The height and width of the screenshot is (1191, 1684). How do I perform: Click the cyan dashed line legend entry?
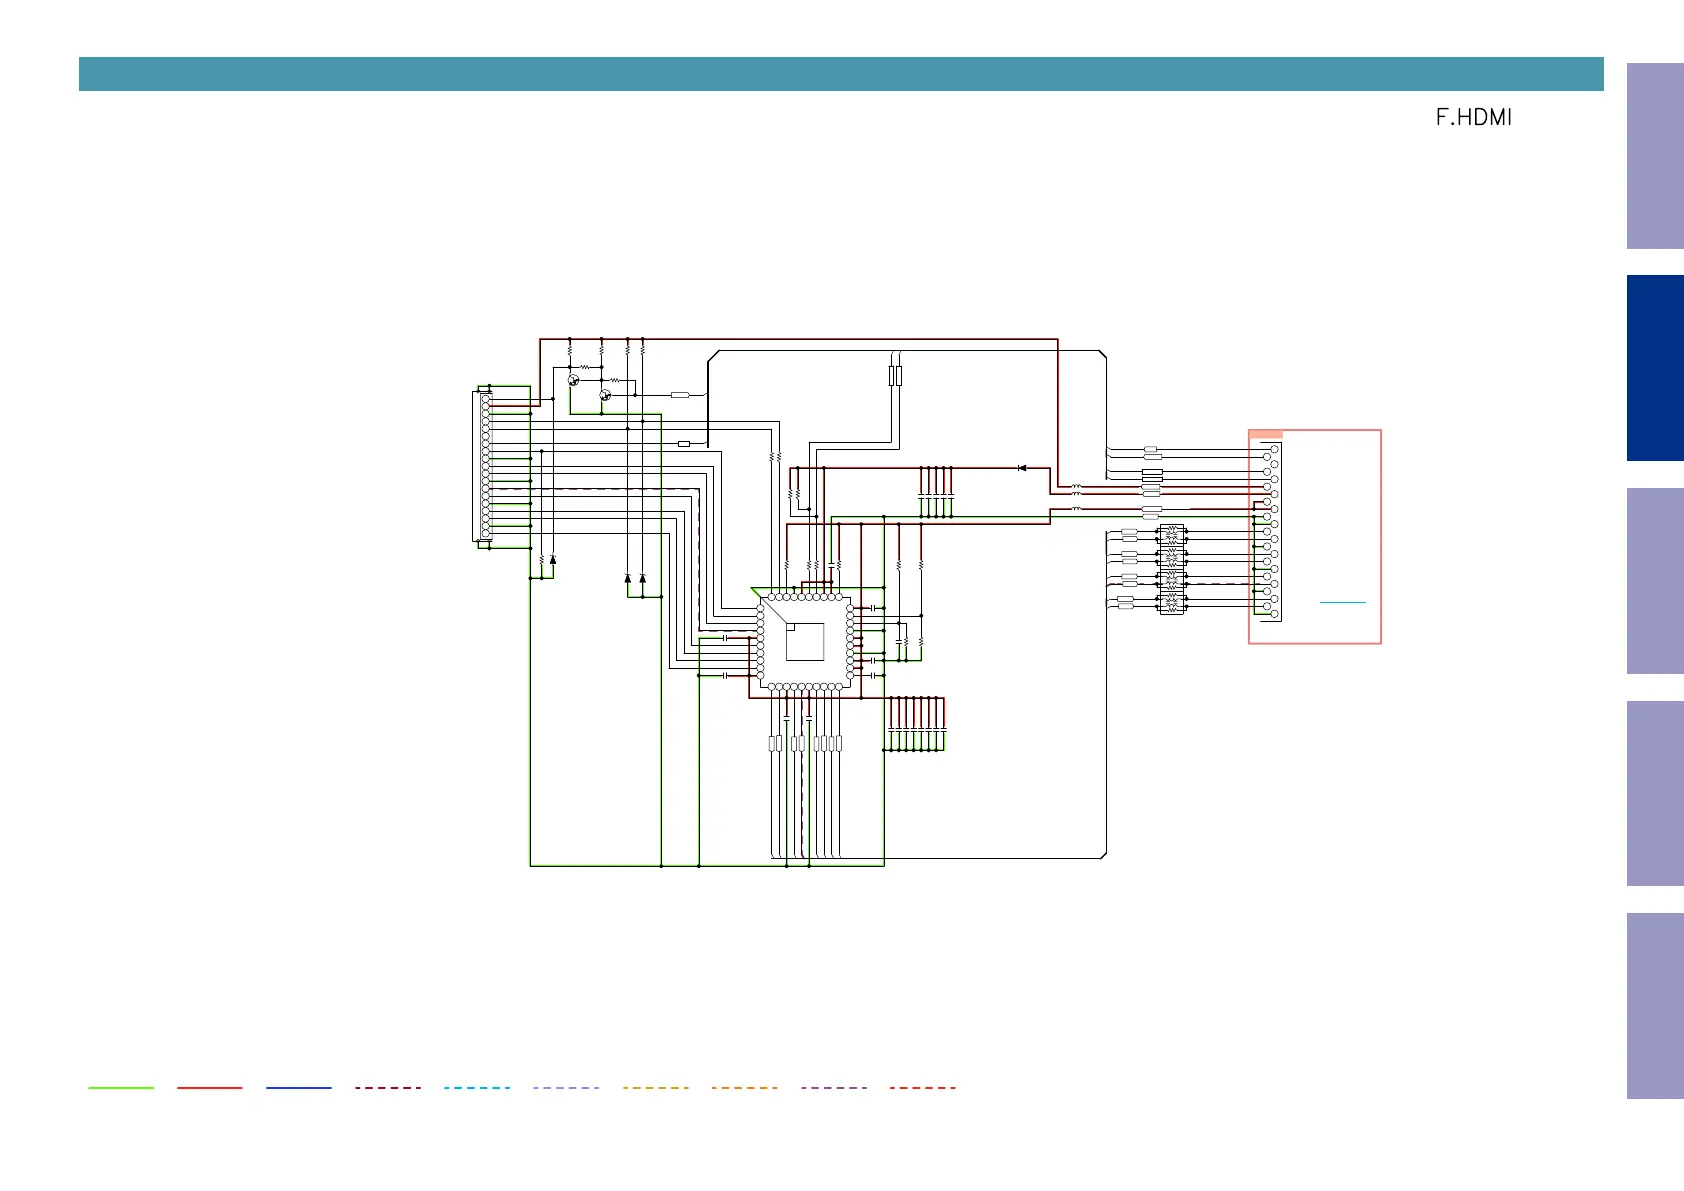(477, 1087)
